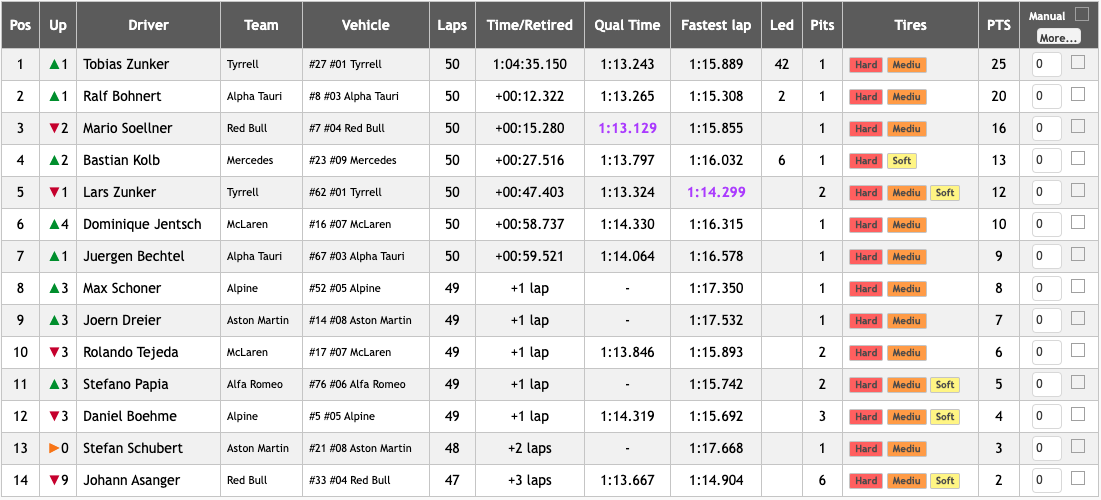The height and width of the screenshot is (500, 1101).
Task: Sort table by the Pos column header
Action: tap(20, 25)
